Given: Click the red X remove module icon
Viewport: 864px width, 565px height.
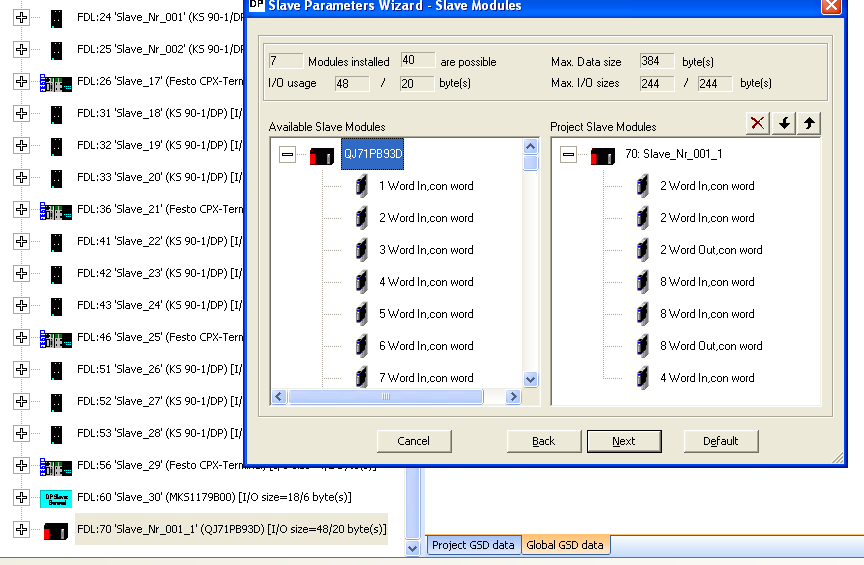Looking at the screenshot, I should point(758,123).
